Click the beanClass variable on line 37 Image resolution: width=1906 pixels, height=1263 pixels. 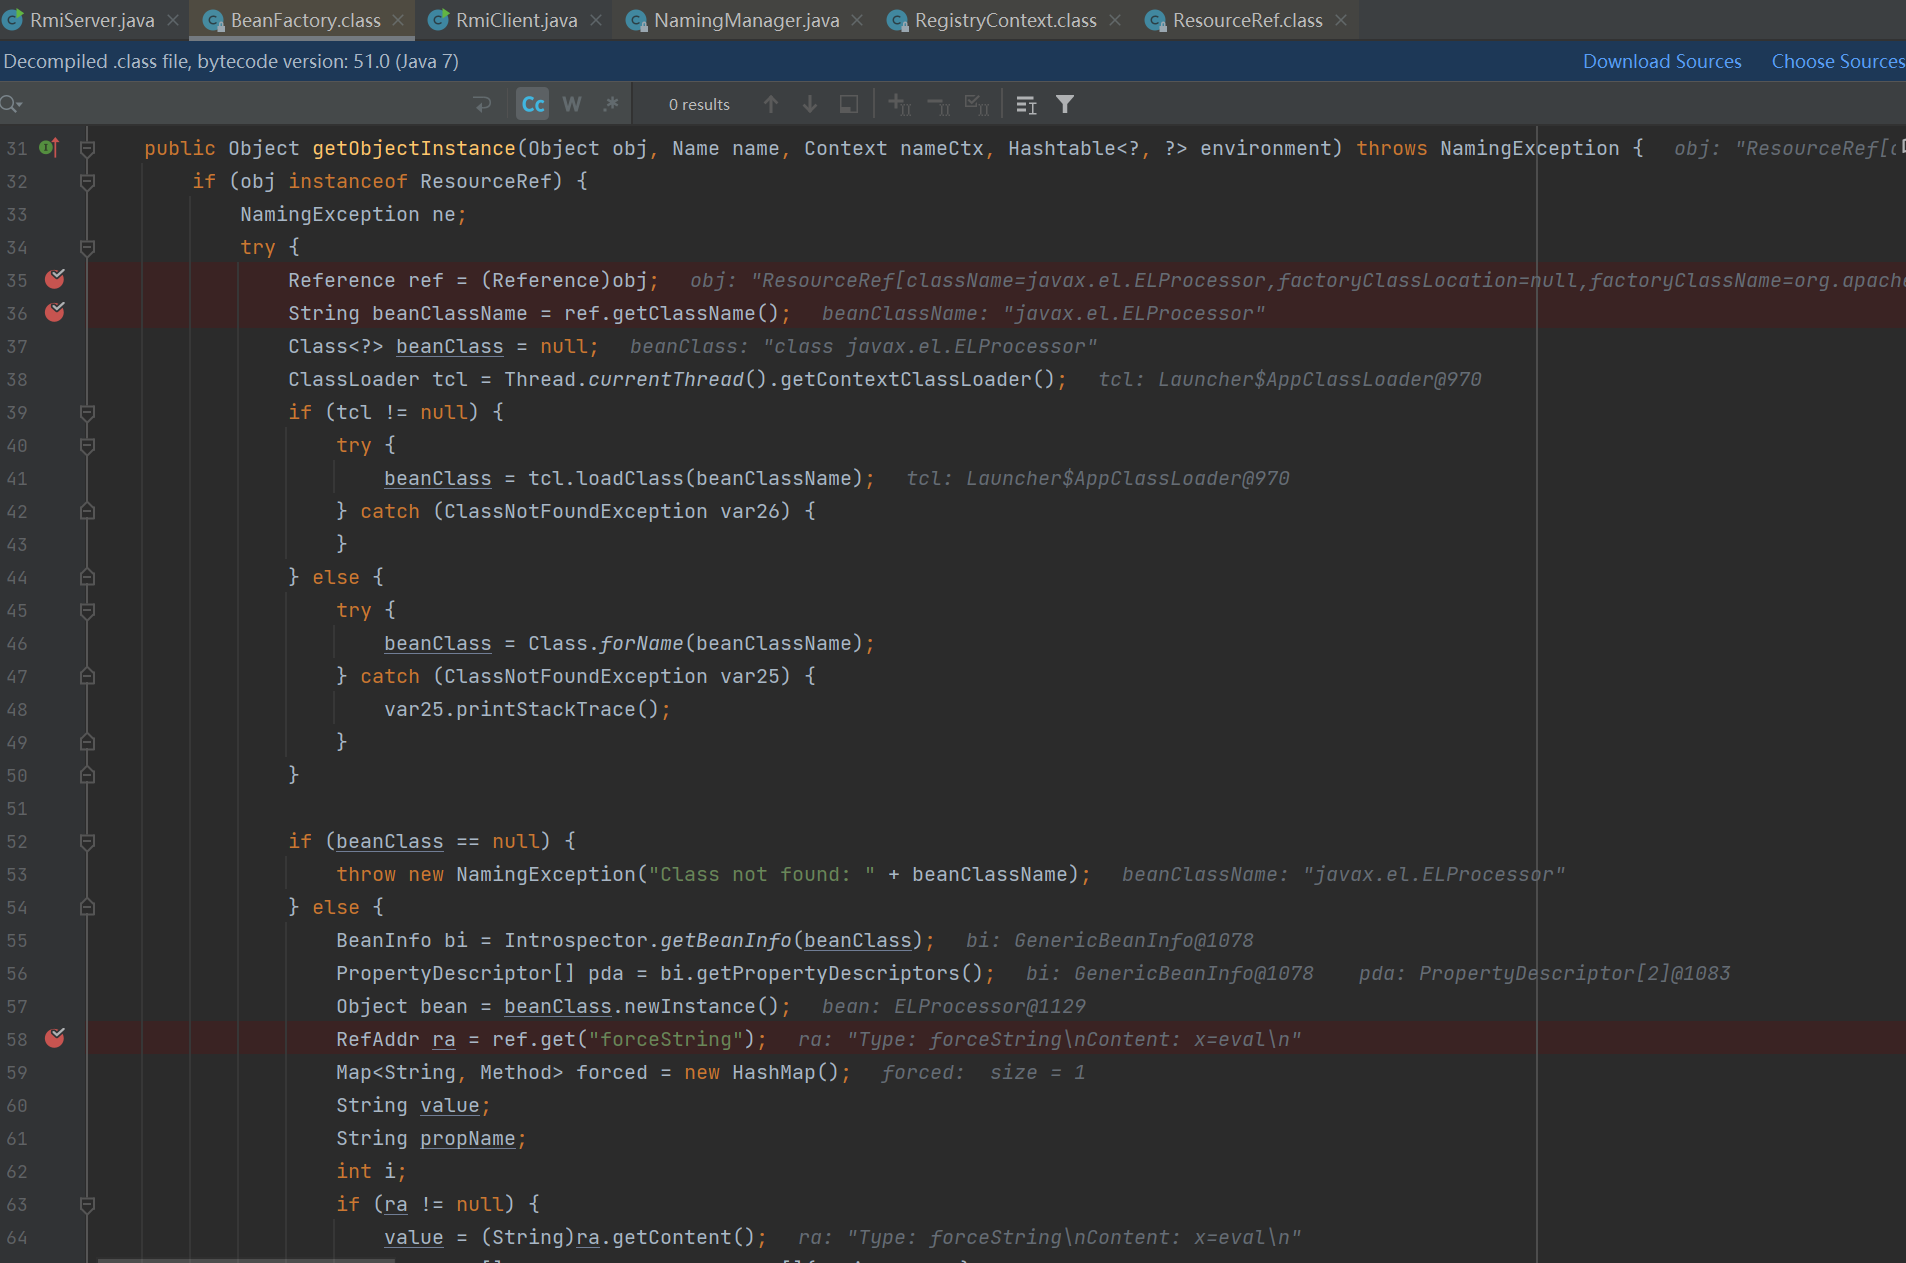point(449,346)
